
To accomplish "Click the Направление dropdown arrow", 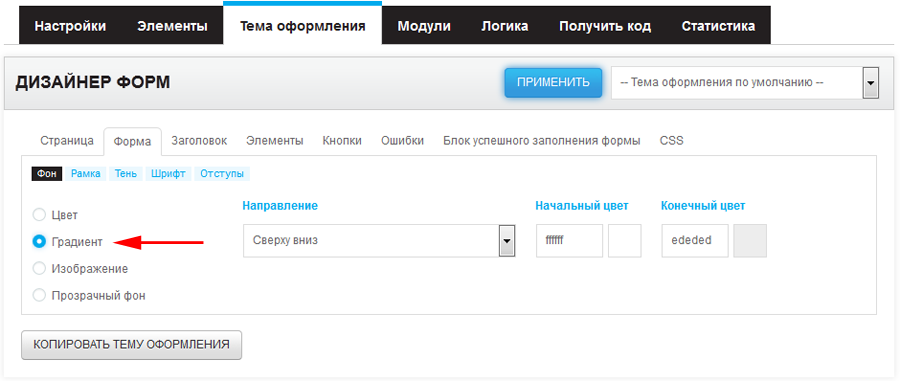I will tap(507, 240).
